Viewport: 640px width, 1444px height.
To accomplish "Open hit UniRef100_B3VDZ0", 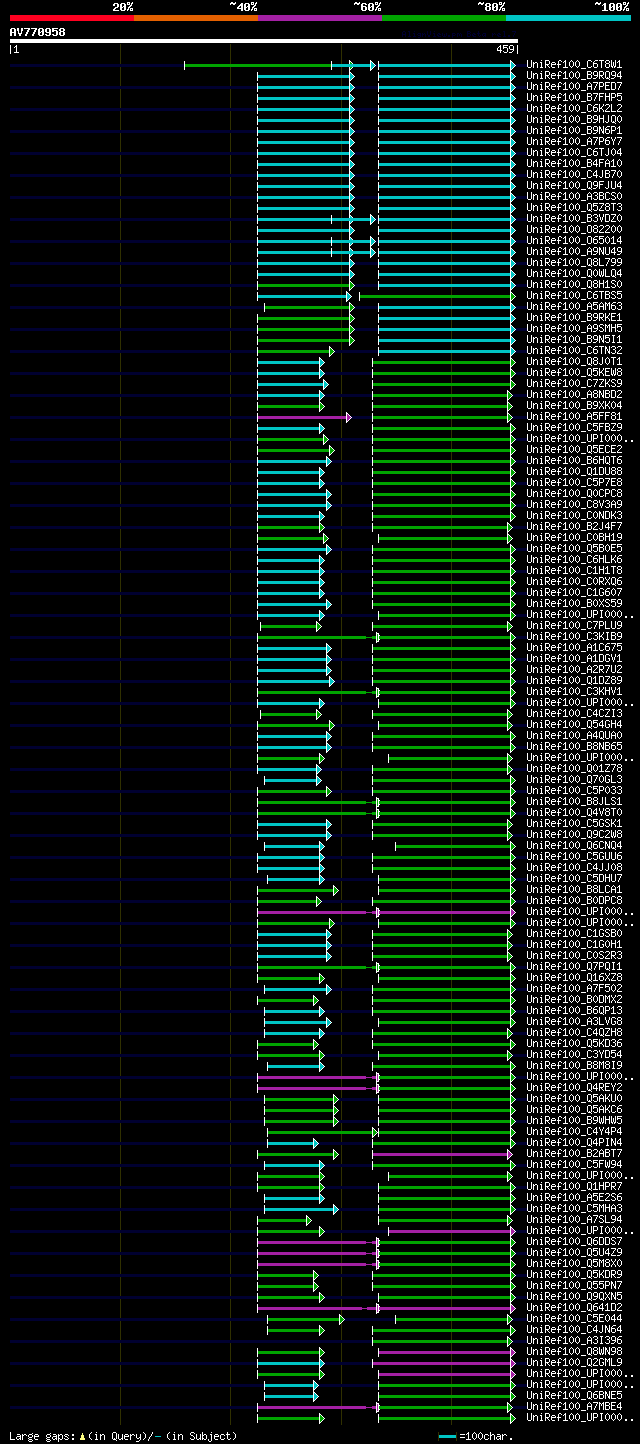I will pyautogui.click(x=574, y=218).
